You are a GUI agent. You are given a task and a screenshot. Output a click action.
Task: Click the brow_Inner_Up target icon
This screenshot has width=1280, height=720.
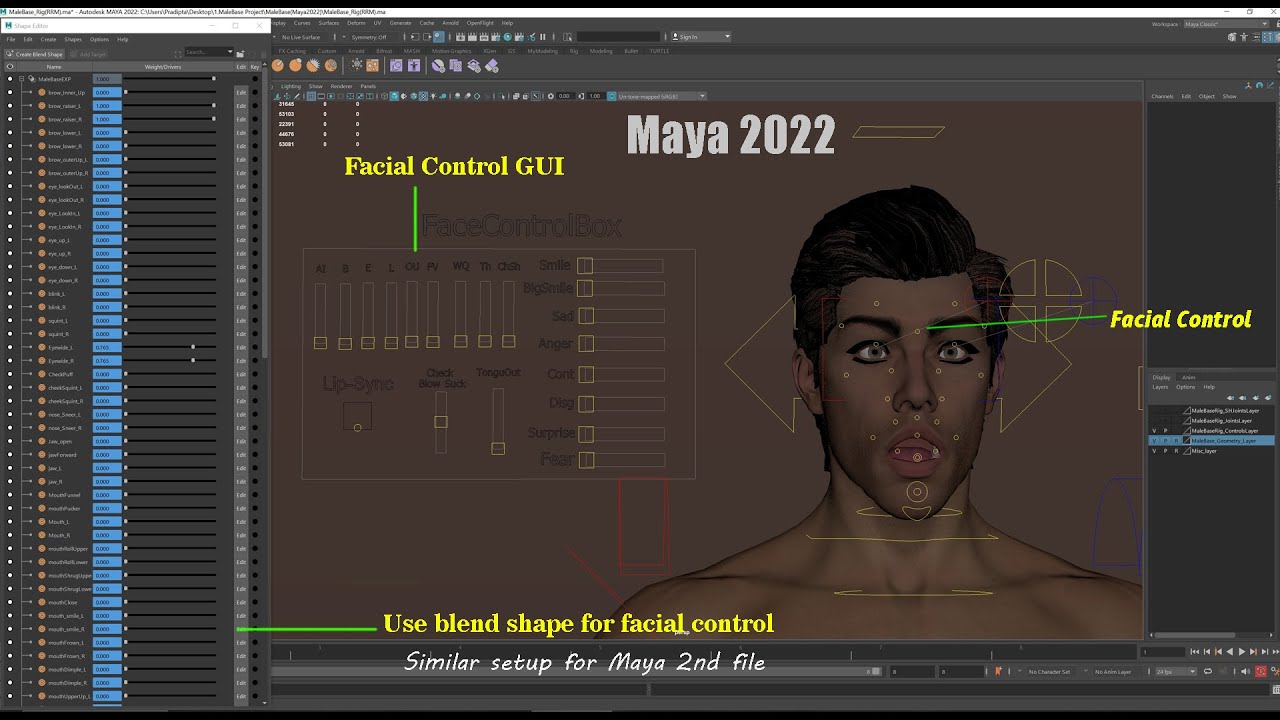point(42,92)
